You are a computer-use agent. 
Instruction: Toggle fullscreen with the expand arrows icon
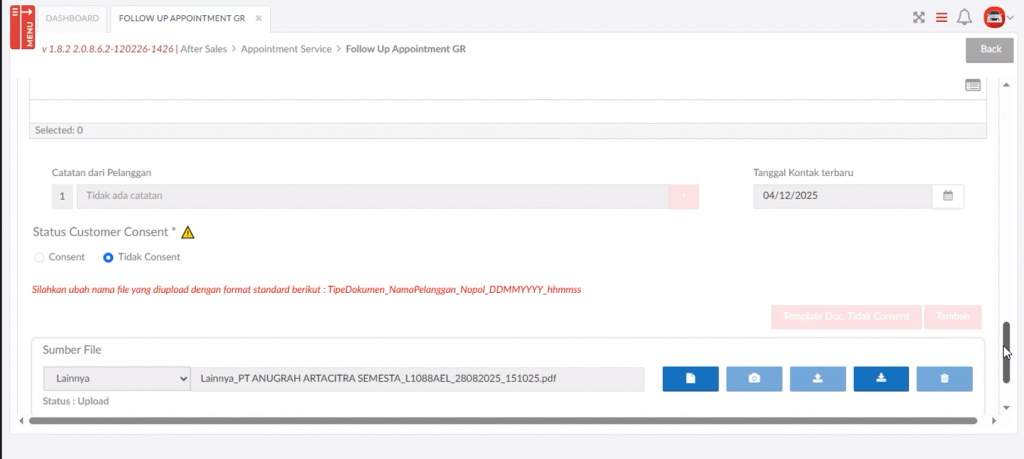point(918,17)
